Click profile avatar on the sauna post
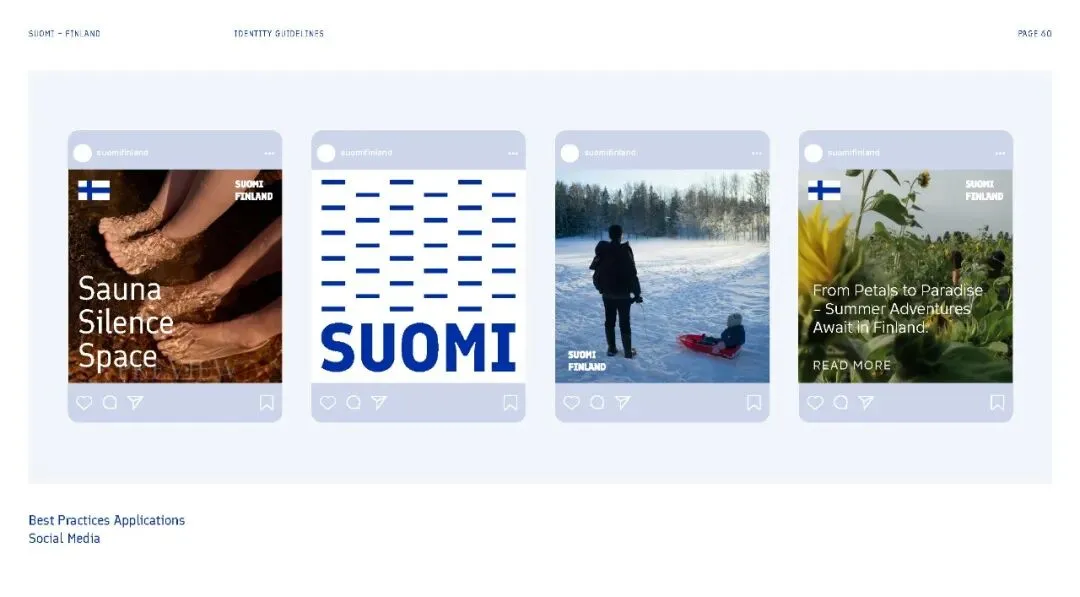The width and height of the screenshot is (1080, 597). click(x=83, y=153)
